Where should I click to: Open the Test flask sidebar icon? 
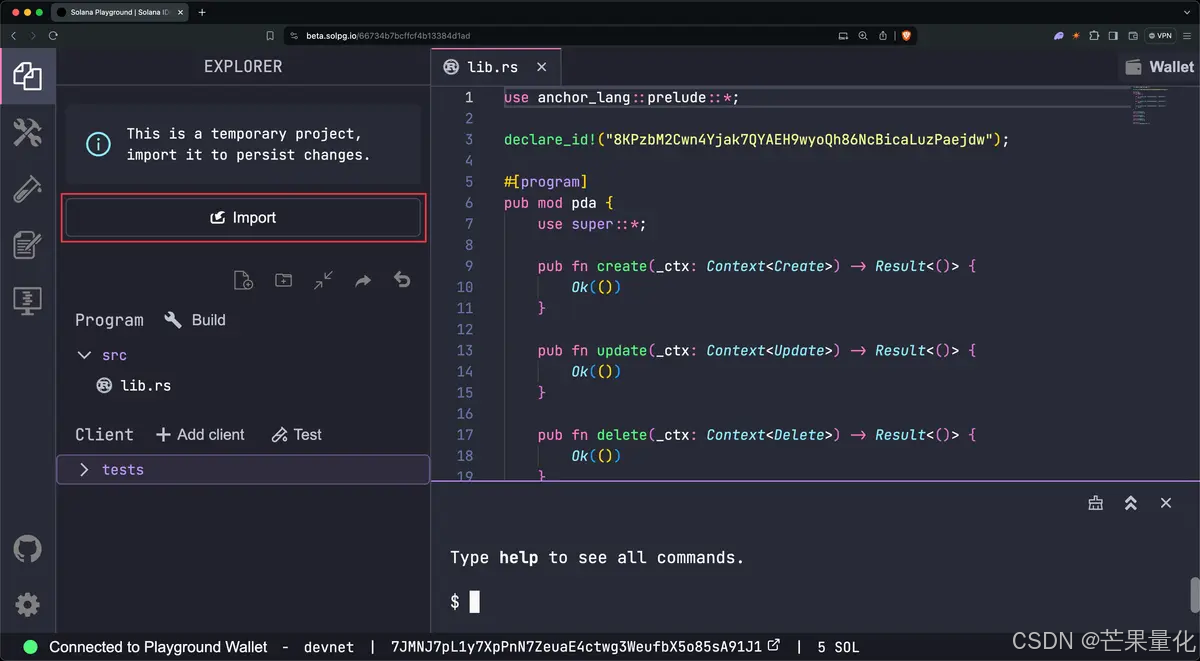[27, 188]
